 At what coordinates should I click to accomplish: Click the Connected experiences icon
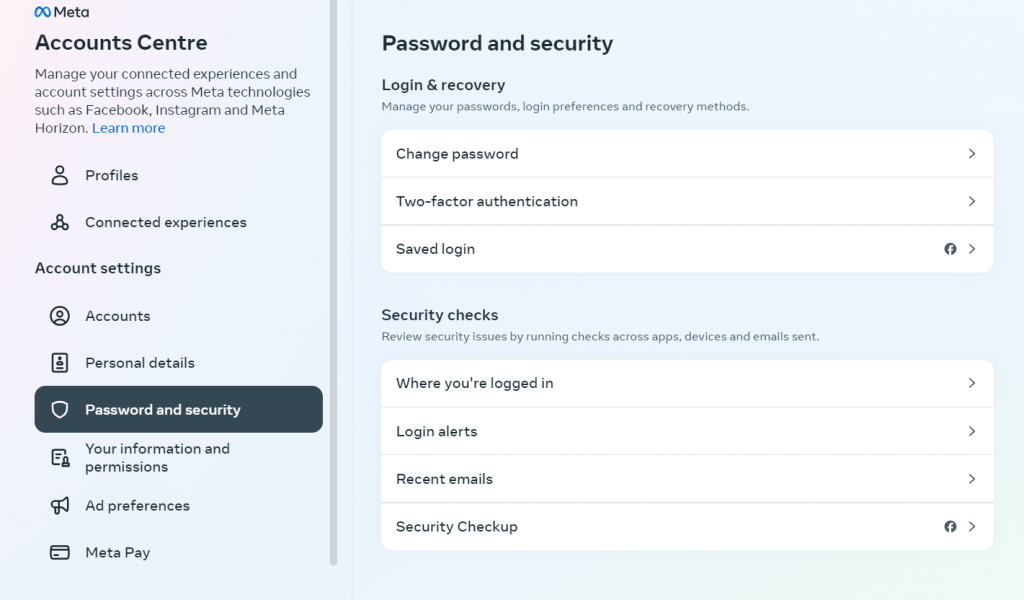point(60,222)
